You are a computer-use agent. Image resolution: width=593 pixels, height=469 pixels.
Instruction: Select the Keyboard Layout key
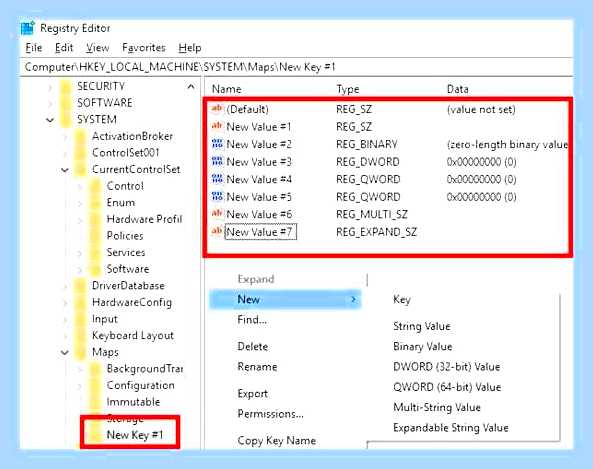(133, 336)
